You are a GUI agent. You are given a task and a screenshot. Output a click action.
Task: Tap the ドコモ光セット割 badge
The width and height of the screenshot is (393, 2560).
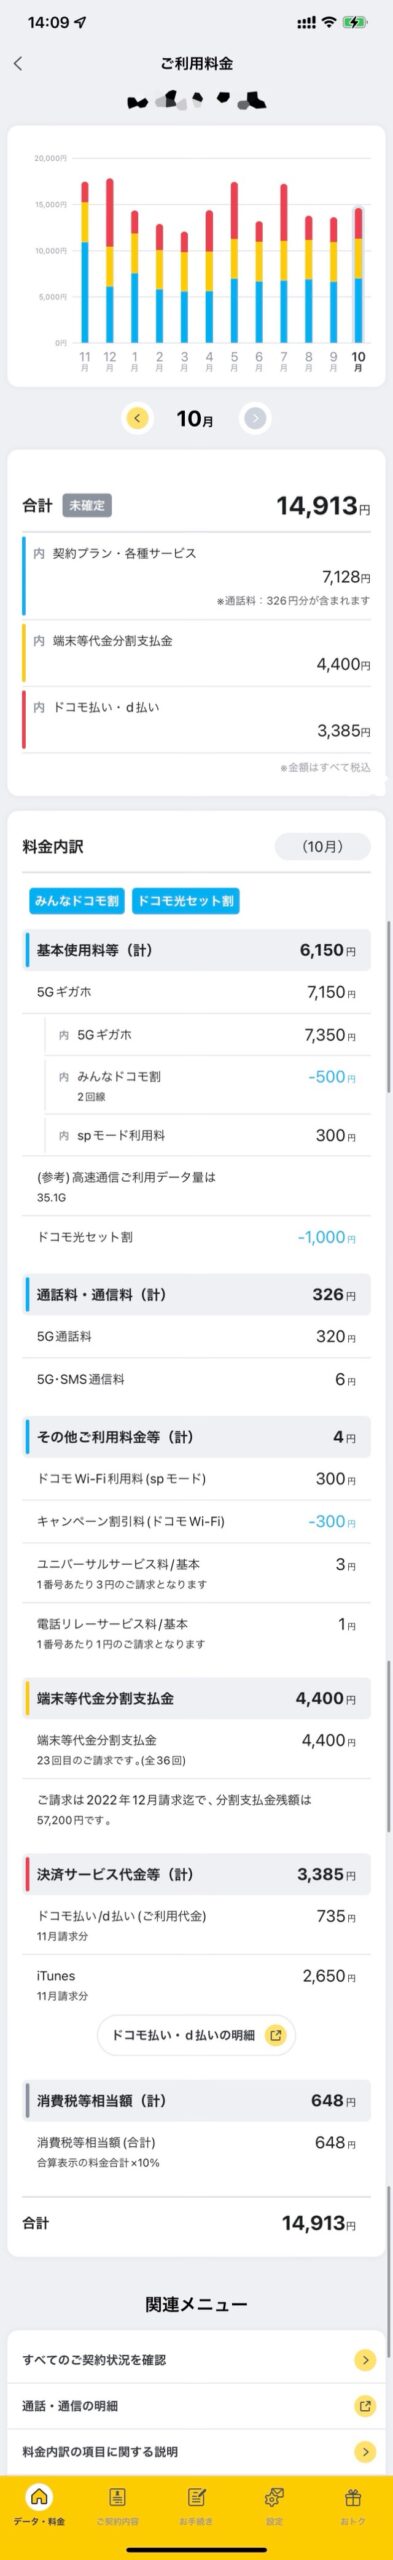(x=185, y=901)
